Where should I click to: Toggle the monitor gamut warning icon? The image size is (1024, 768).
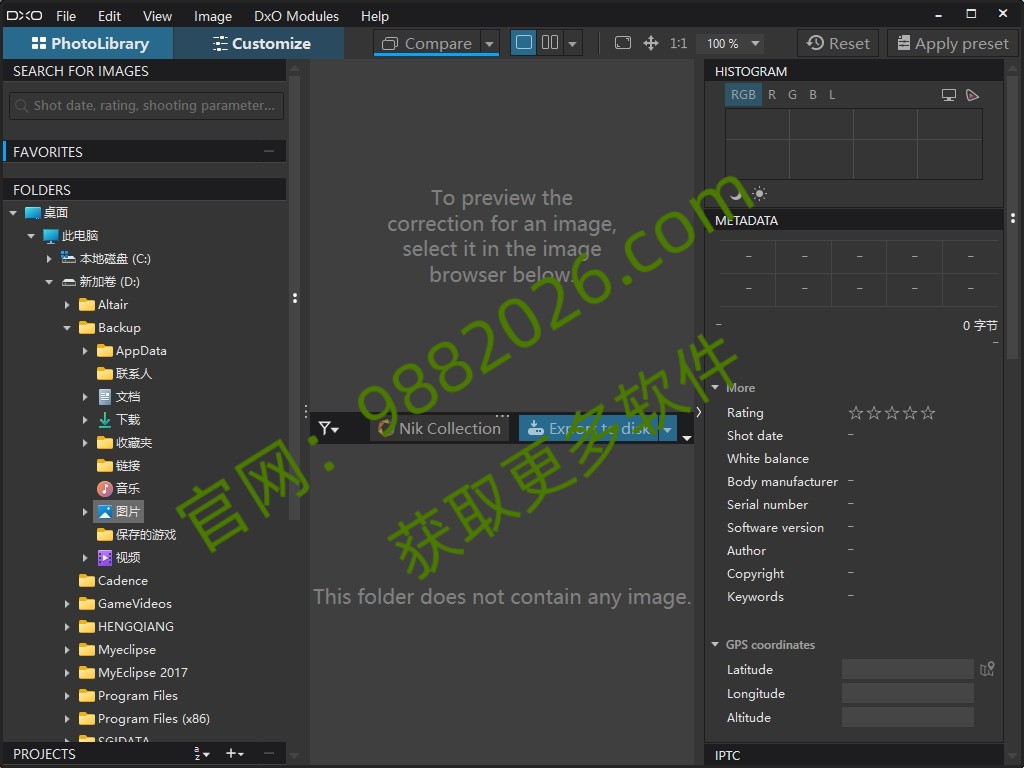point(949,95)
